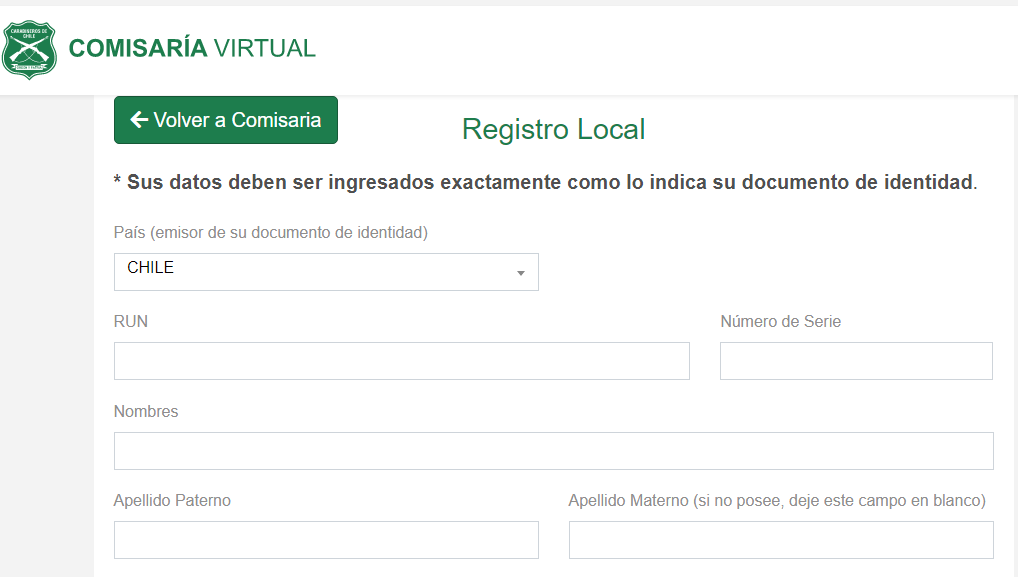Click the Carabineros de Chile shield logo
Viewport: 1018px width, 577px height.
pyautogui.click(x=29, y=49)
